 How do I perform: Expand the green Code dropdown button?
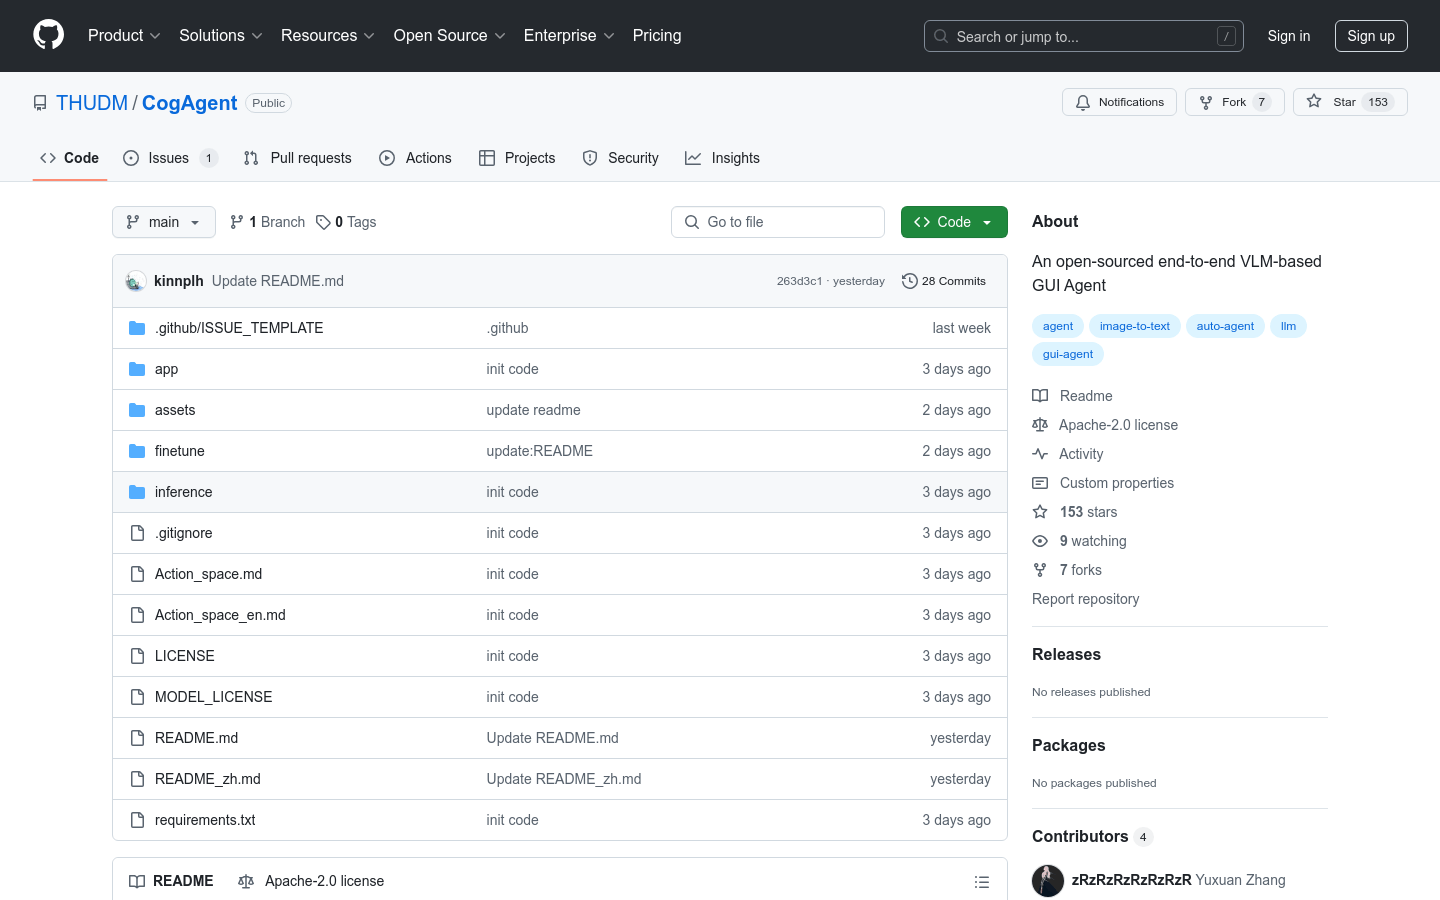click(954, 222)
